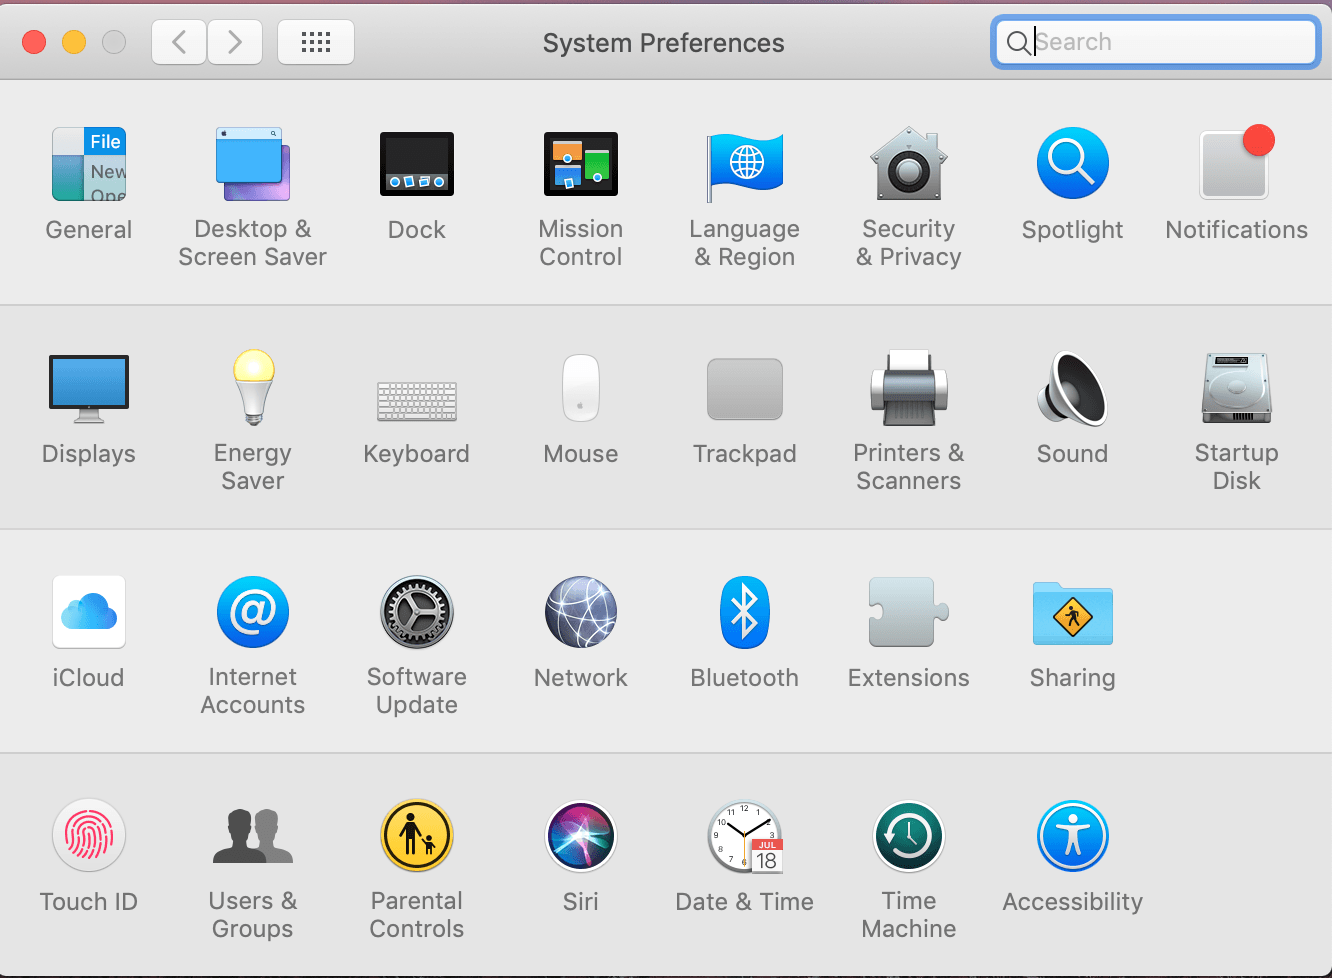The image size is (1332, 978).
Task: Open Network preferences
Action: pyautogui.click(x=581, y=612)
